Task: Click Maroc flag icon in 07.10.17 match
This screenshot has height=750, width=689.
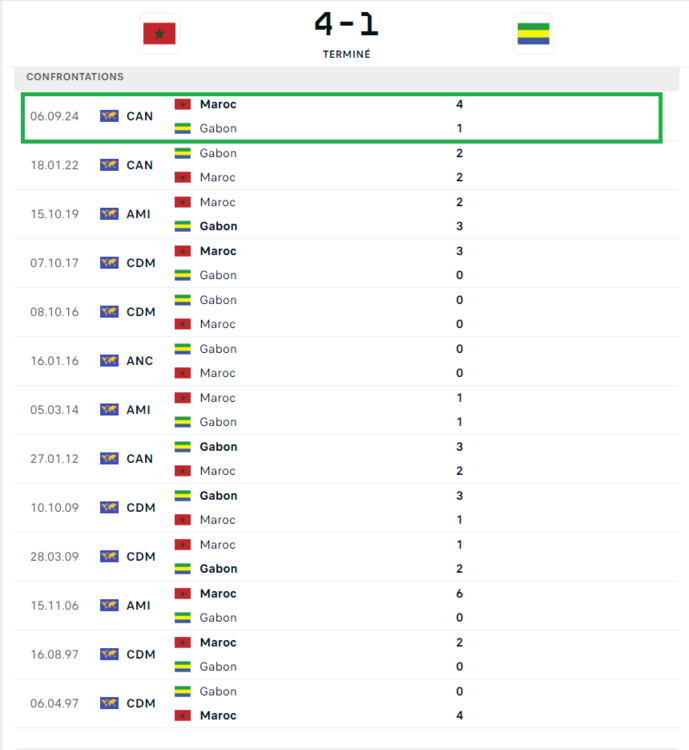Action: [183, 251]
